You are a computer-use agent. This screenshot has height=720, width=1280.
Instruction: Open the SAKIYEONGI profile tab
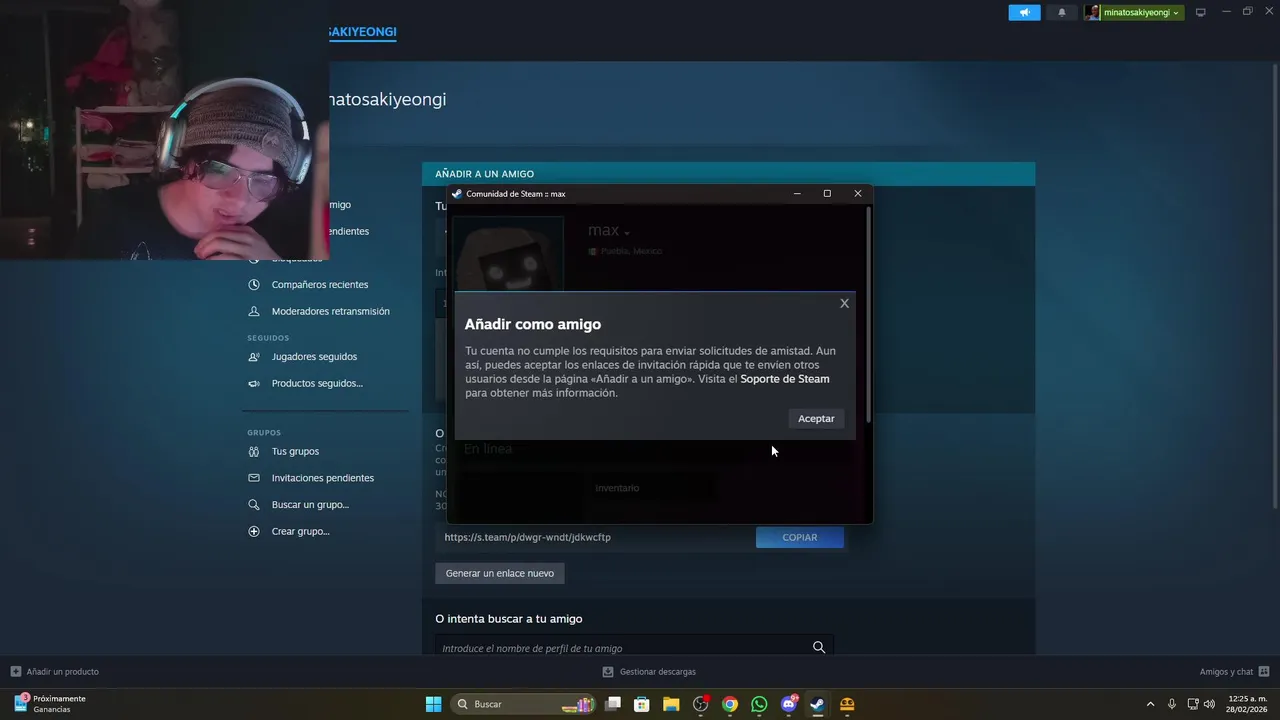[x=363, y=32]
